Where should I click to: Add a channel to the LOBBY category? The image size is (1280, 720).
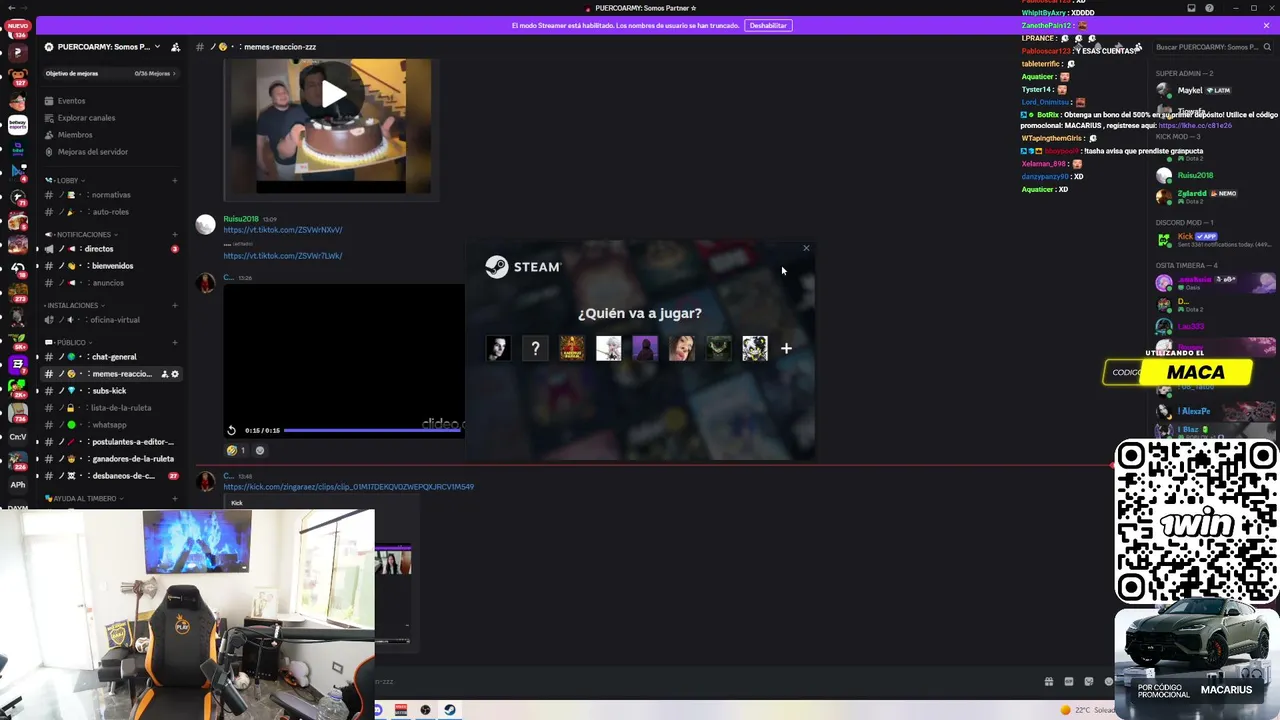[175, 181]
